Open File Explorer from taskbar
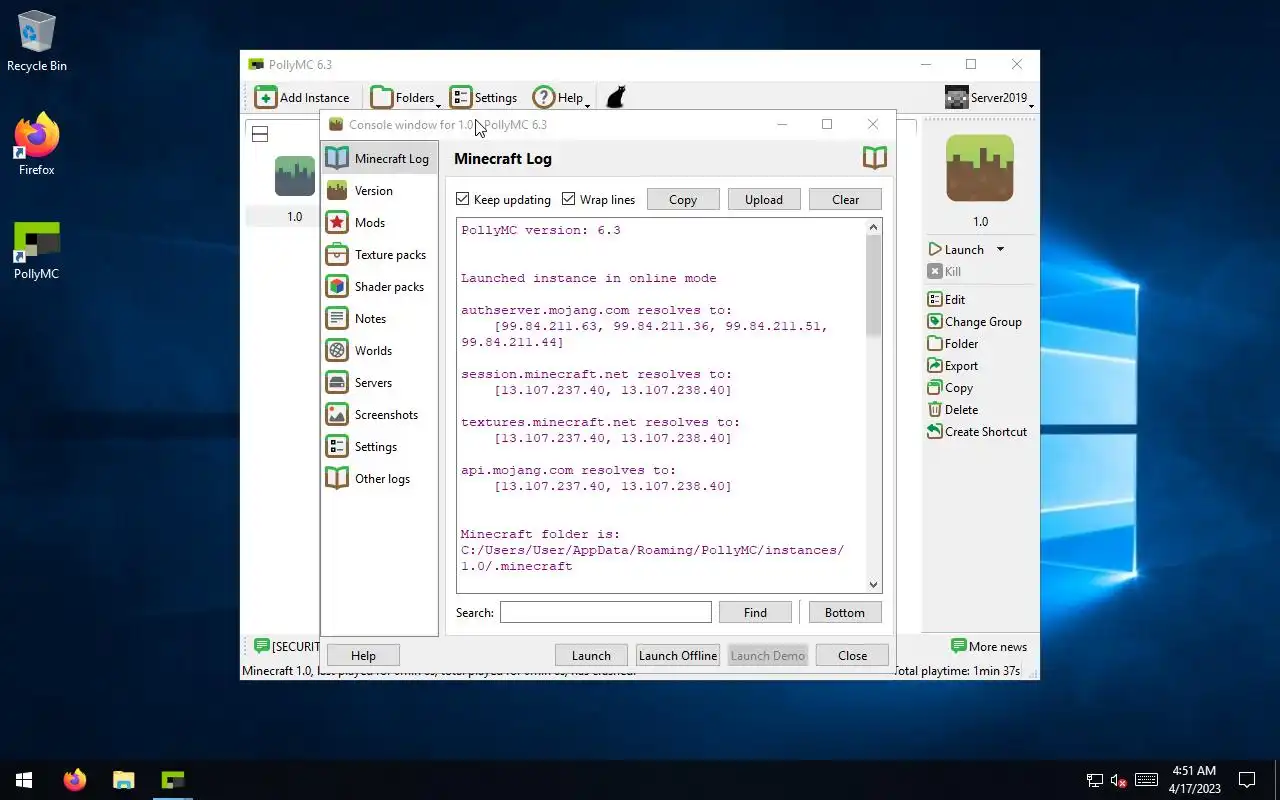This screenshot has width=1280, height=800. (x=123, y=780)
